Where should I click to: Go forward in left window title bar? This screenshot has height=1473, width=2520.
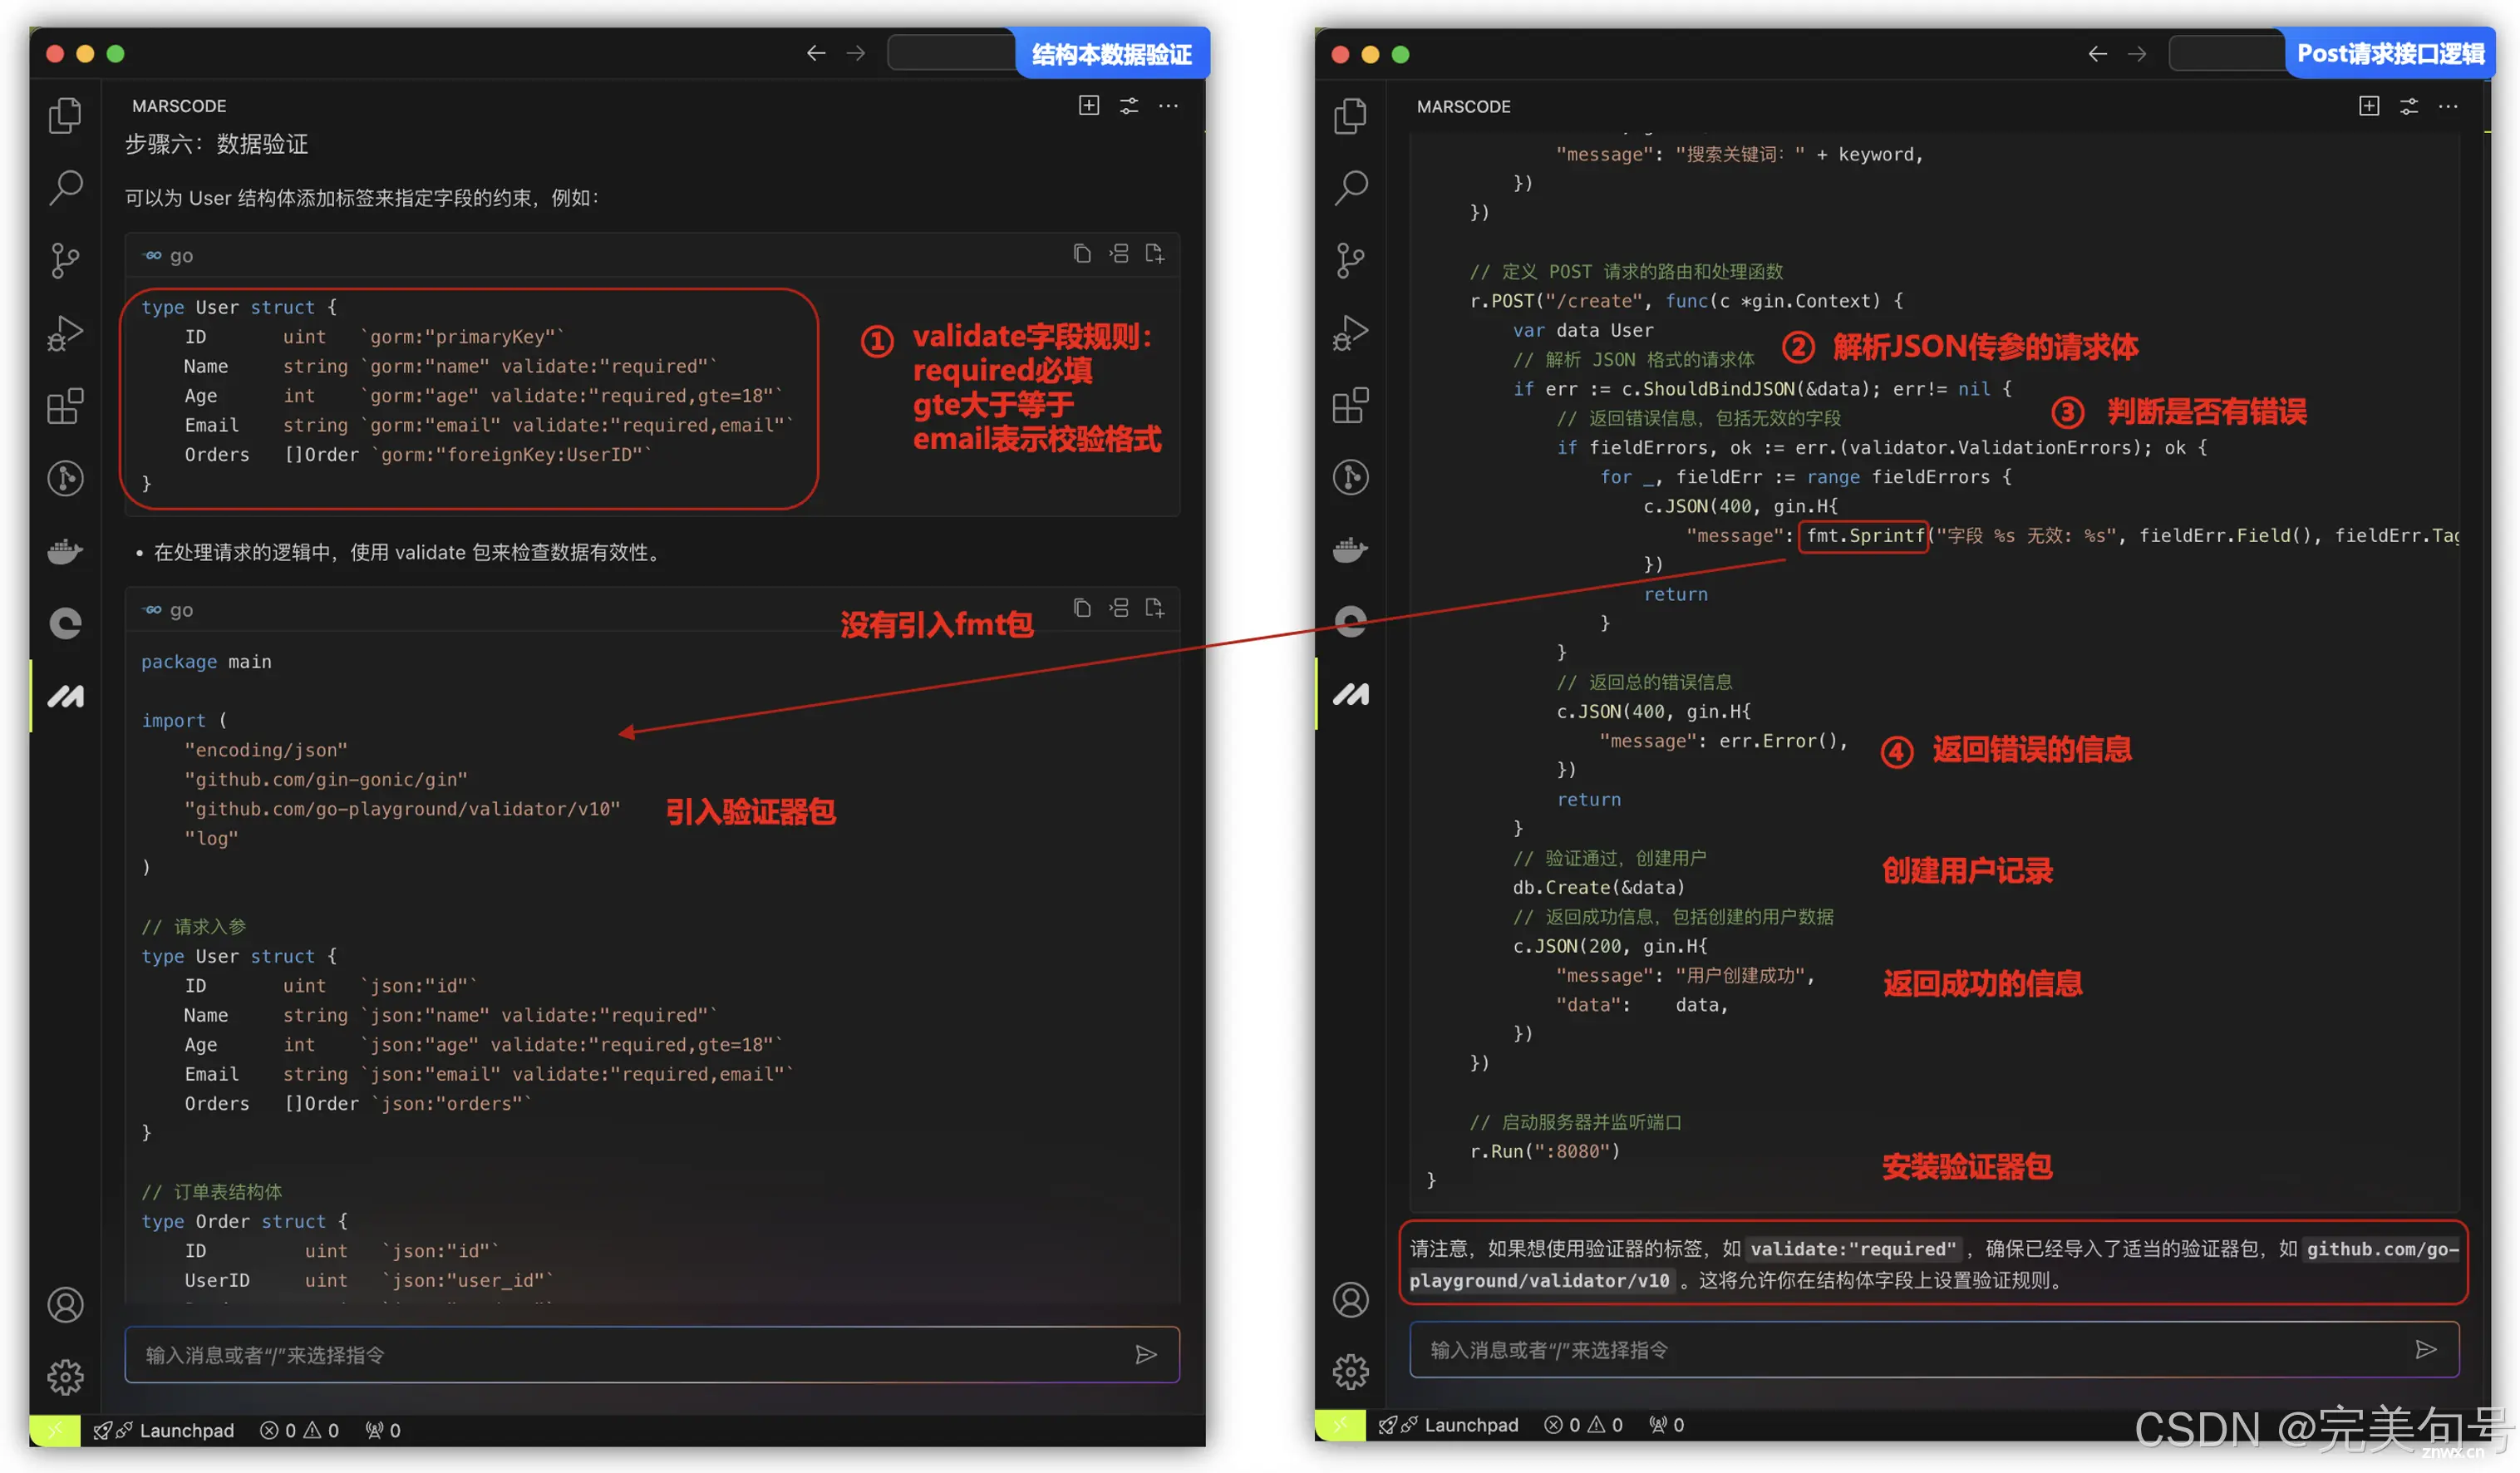pyautogui.click(x=855, y=53)
